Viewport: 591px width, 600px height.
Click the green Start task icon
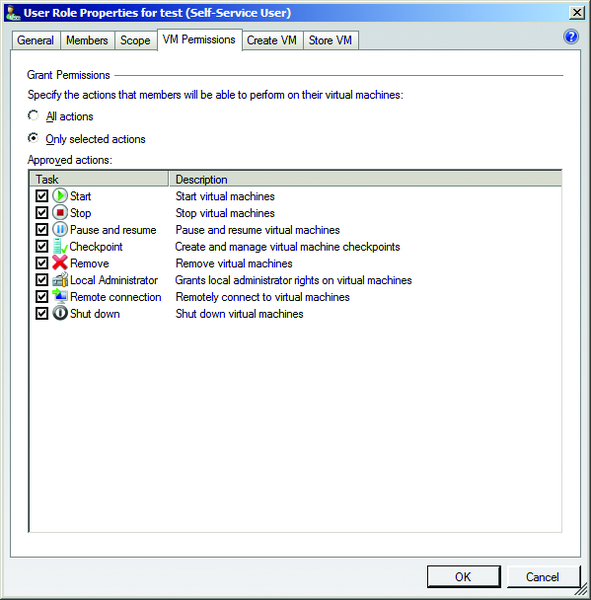click(60, 196)
